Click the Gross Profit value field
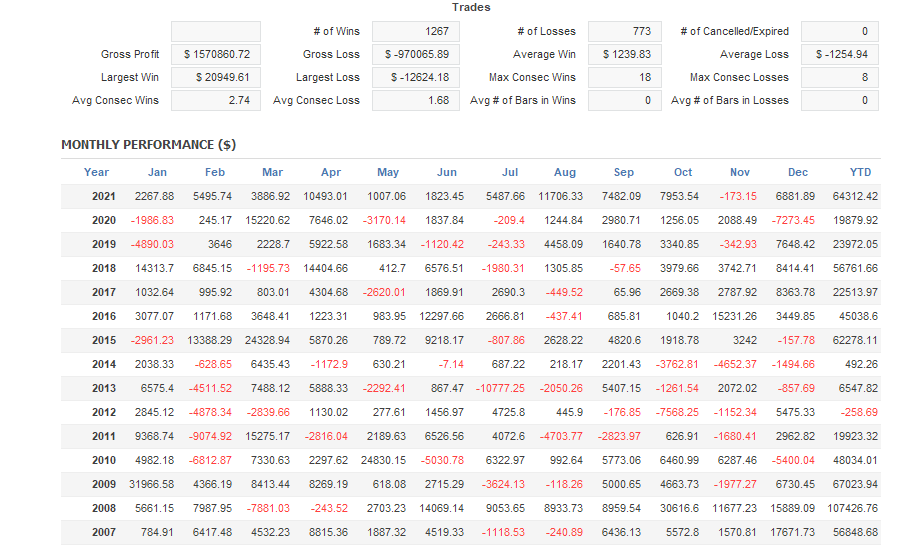 coord(216,54)
